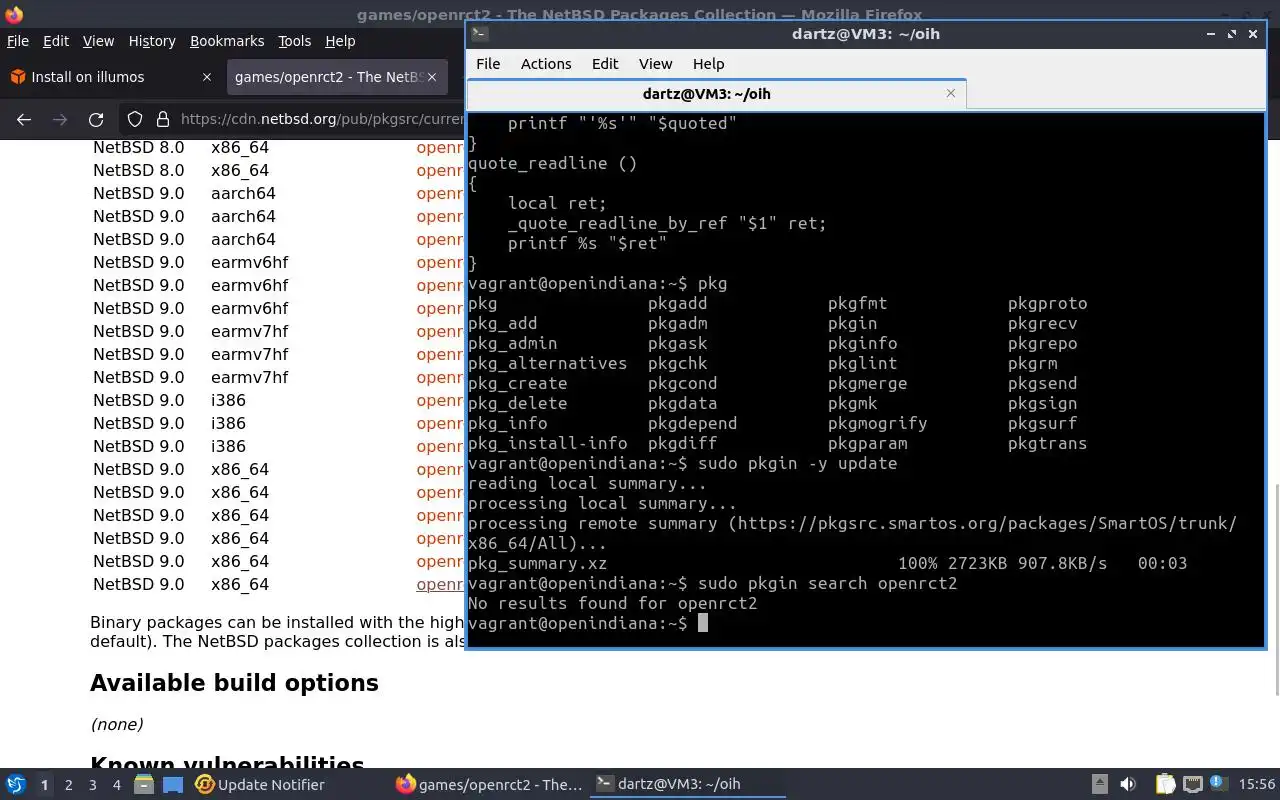Click the terminal window menu icon in titlebar
Image resolution: width=1280 pixels, height=800 pixels.
pyautogui.click(x=480, y=34)
